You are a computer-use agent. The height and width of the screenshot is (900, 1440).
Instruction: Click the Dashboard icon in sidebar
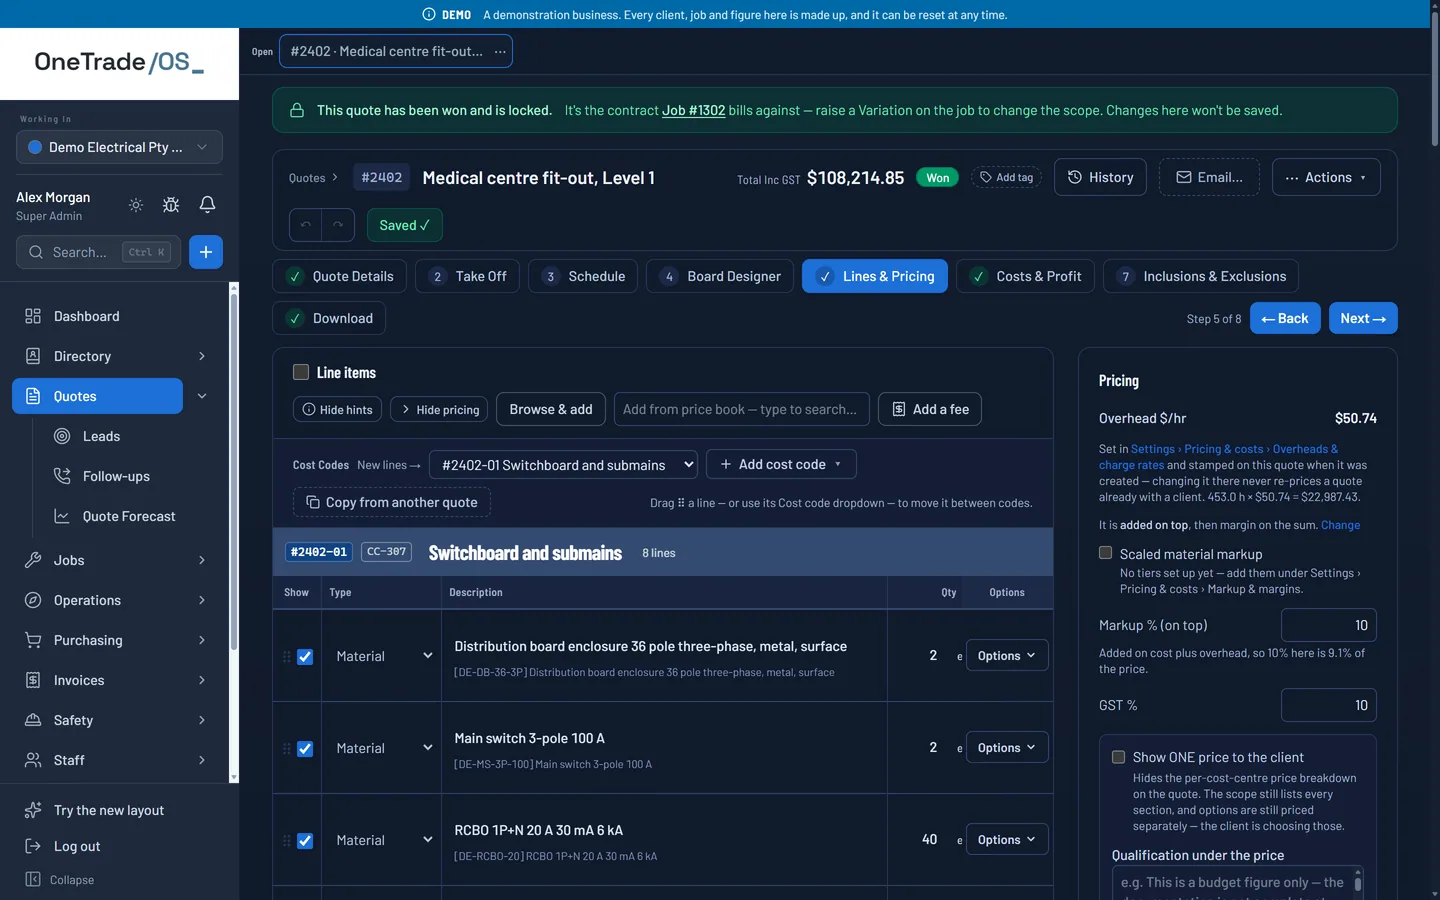click(x=33, y=316)
